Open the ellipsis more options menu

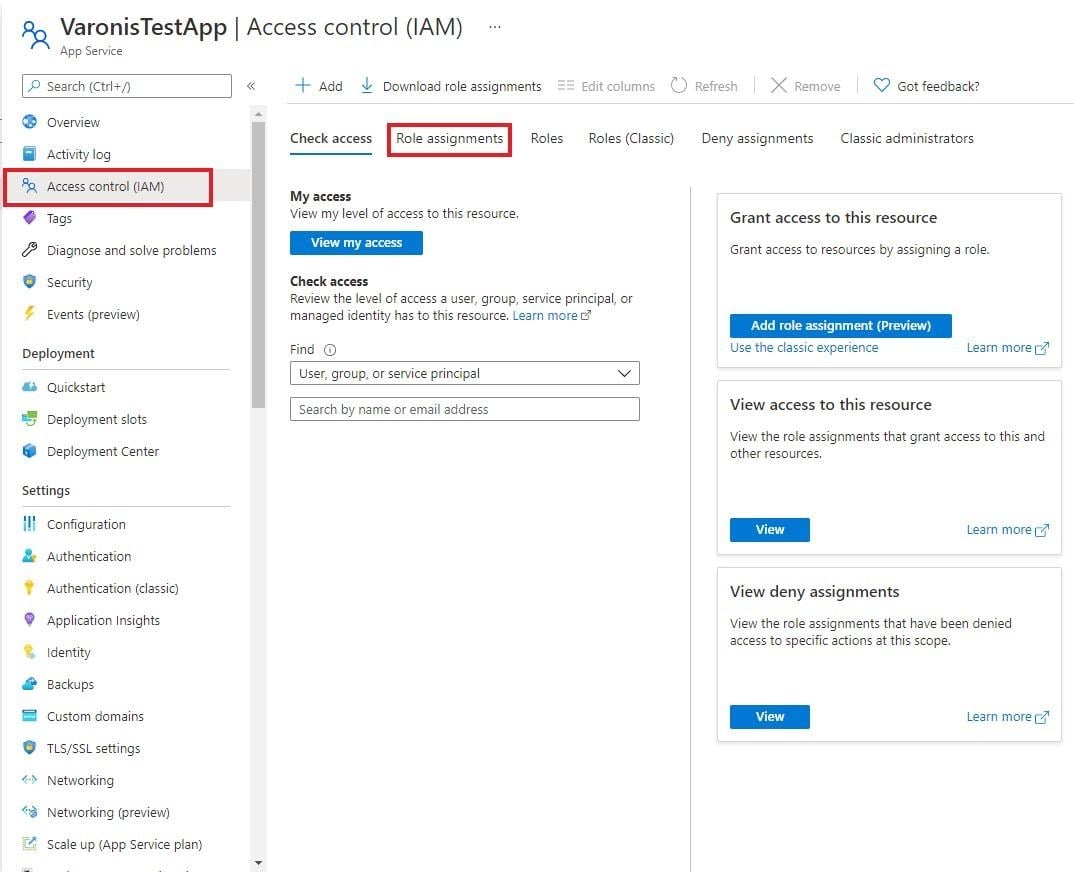pyautogui.click(x=495, y=27)
